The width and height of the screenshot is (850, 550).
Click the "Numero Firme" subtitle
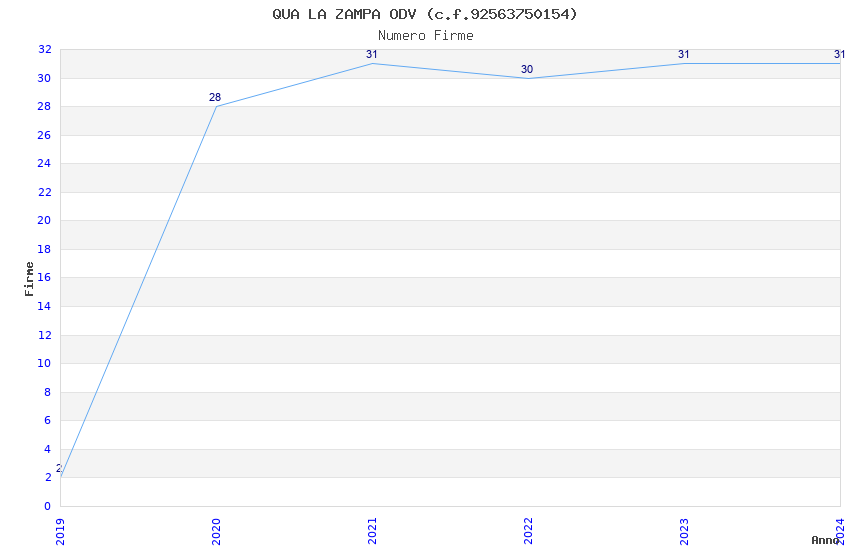pos(426,36)
